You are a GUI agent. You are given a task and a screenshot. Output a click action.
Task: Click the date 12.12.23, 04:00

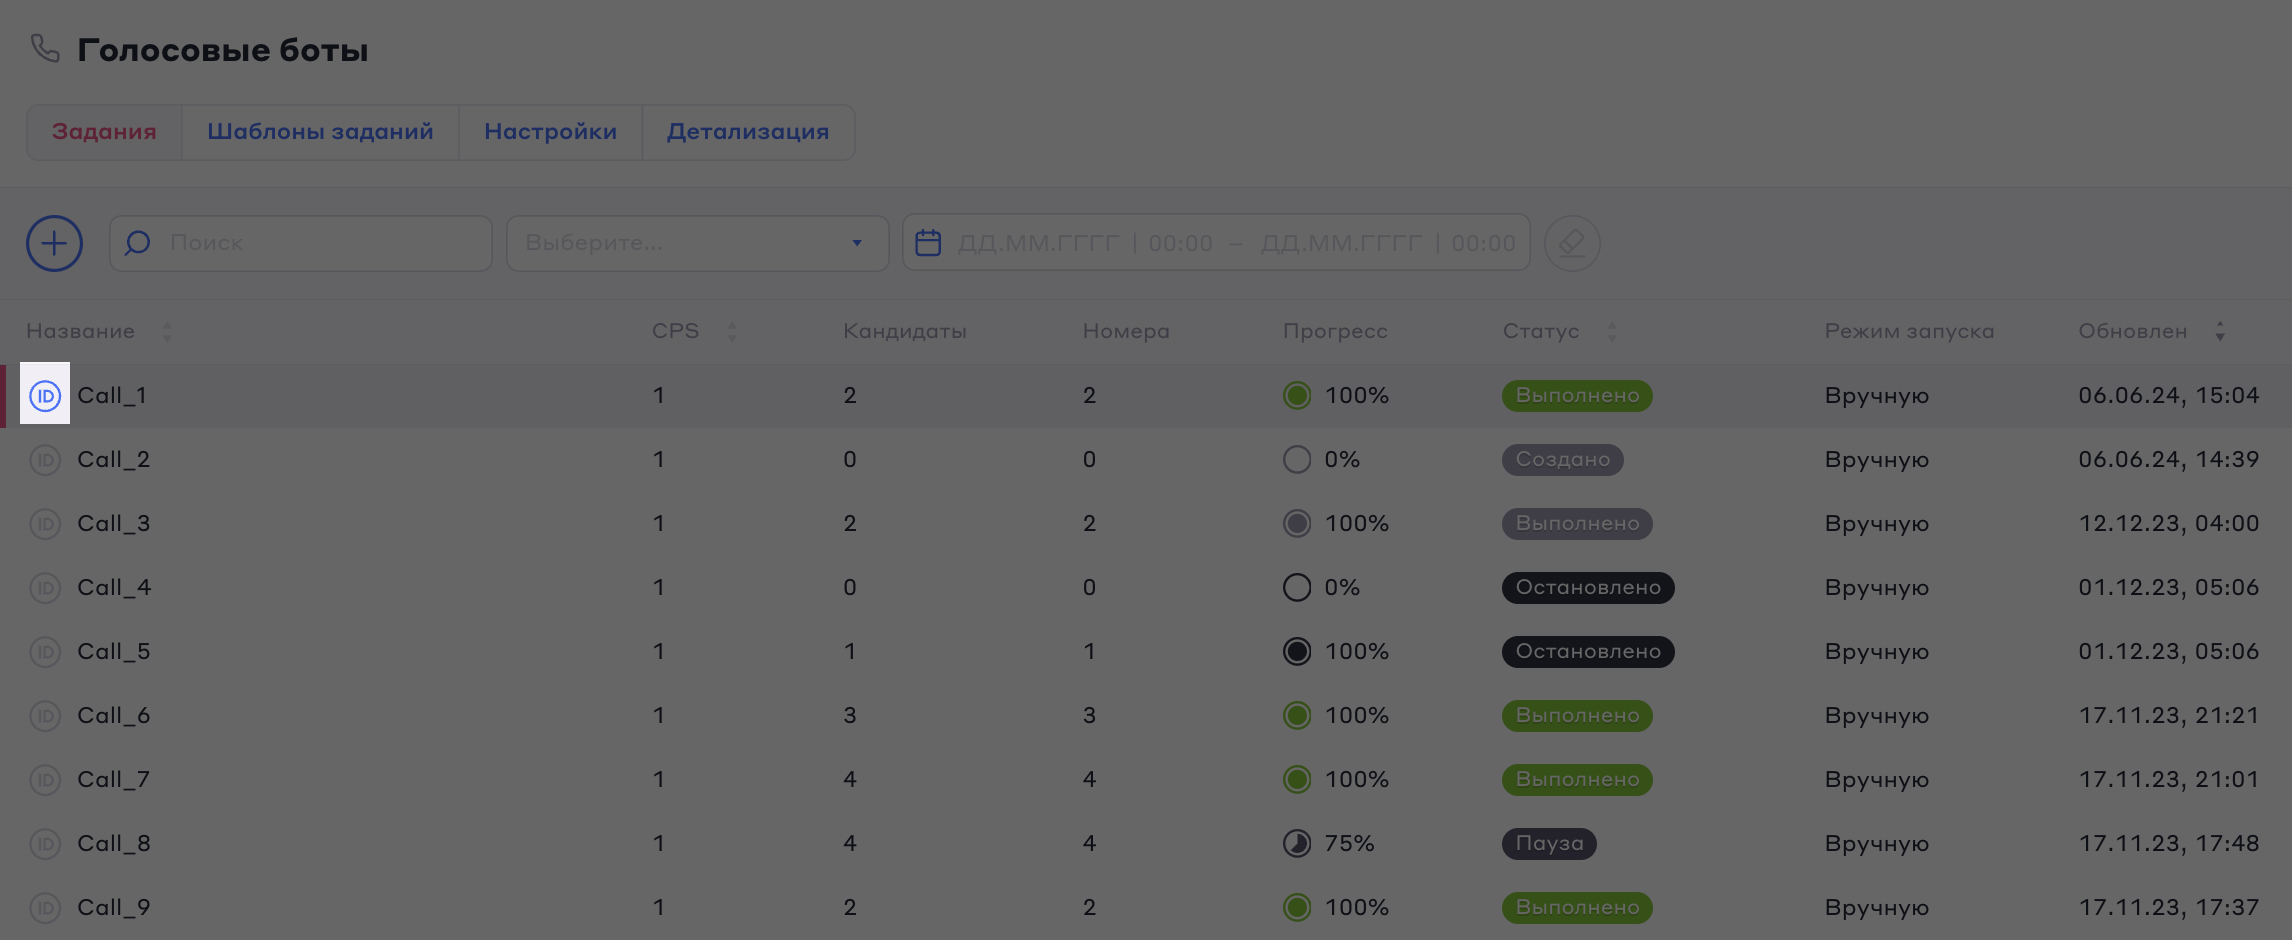pos(2169,523)
